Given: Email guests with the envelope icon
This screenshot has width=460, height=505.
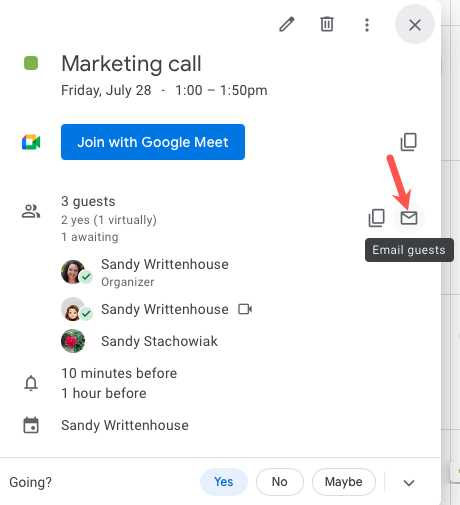Looking at the screenshot, I should tap(409, 218).
